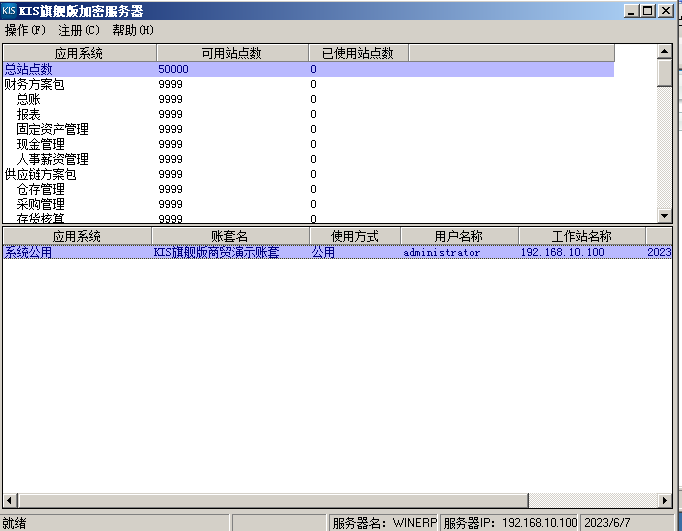Select the 系统公用 session row
Viewport: 682px width, 531px height.
[x=338, y=252]
